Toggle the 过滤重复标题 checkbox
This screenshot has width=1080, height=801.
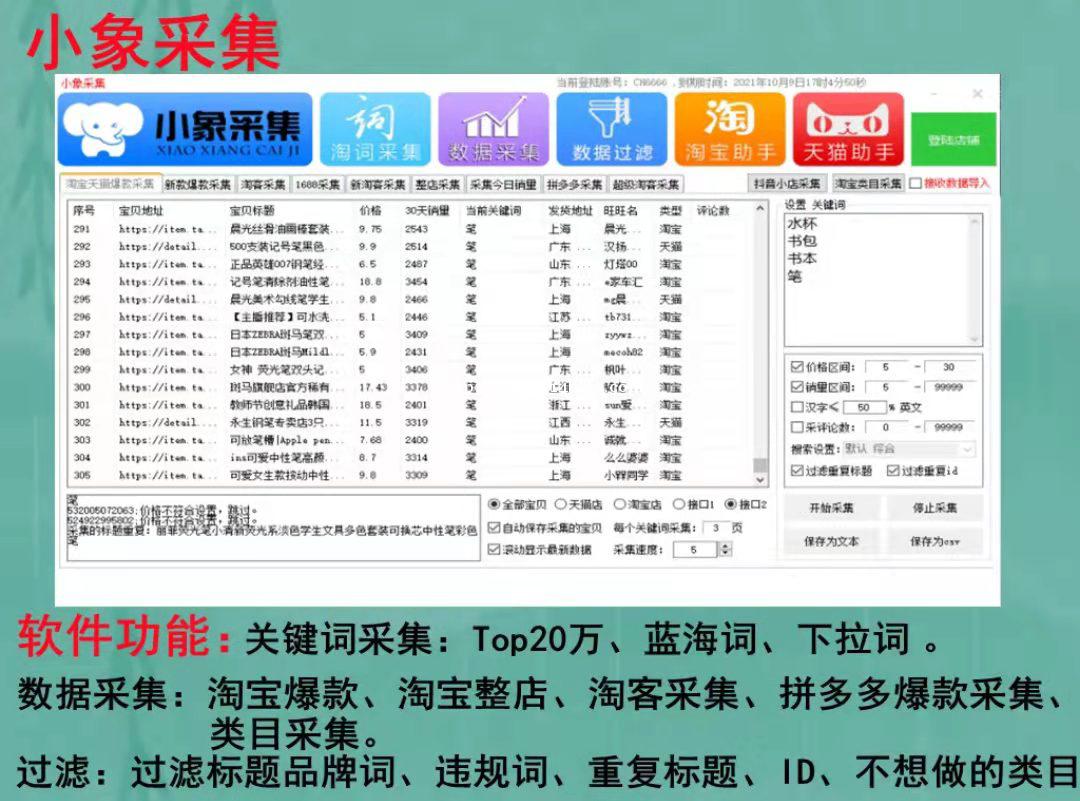796,470
